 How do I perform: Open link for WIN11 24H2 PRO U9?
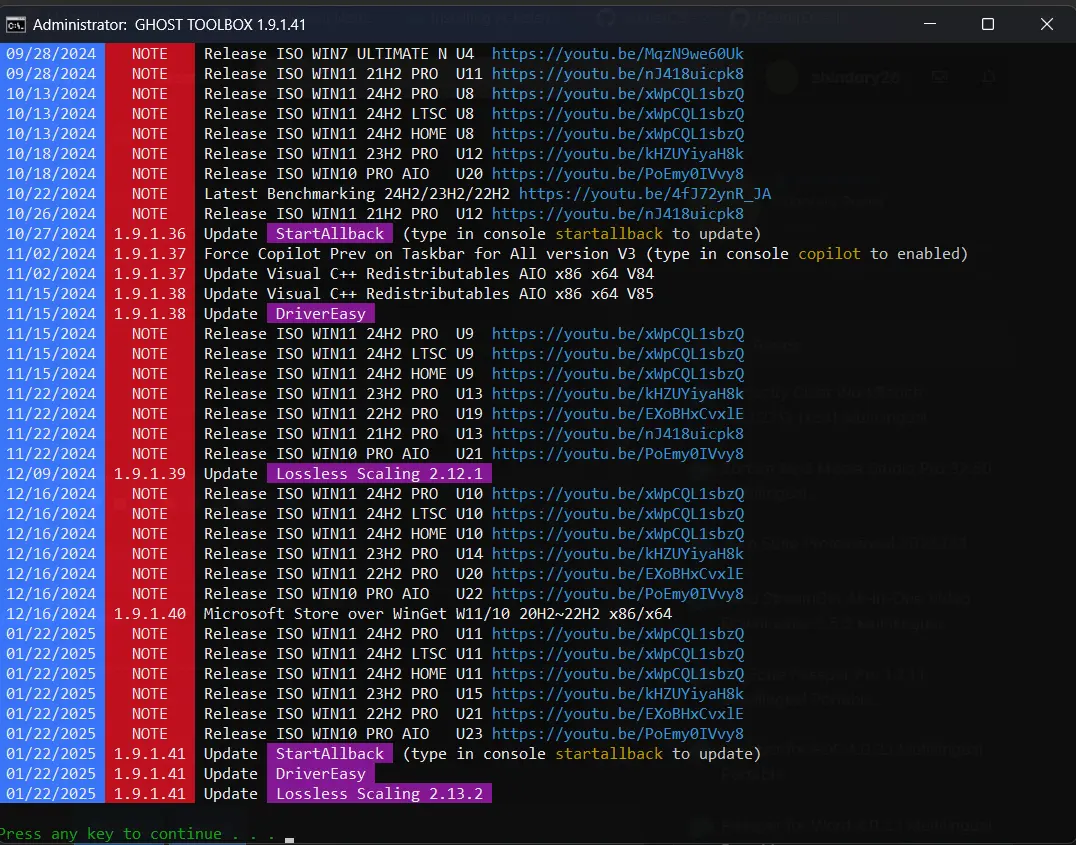(x=618, y=334)
